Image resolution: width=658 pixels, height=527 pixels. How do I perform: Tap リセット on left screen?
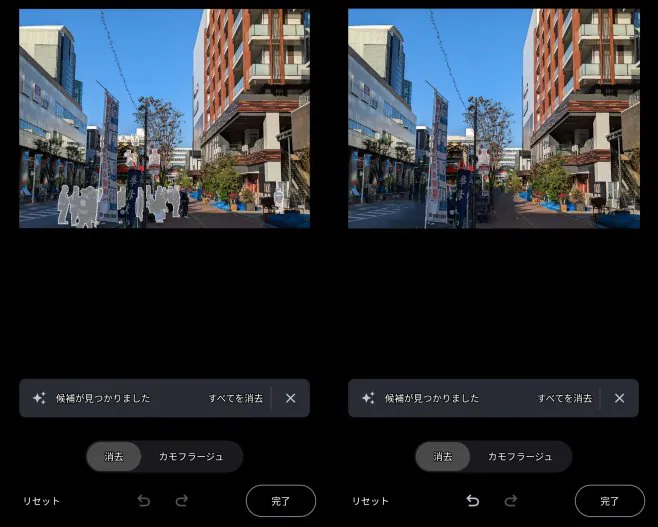[42, 501]
